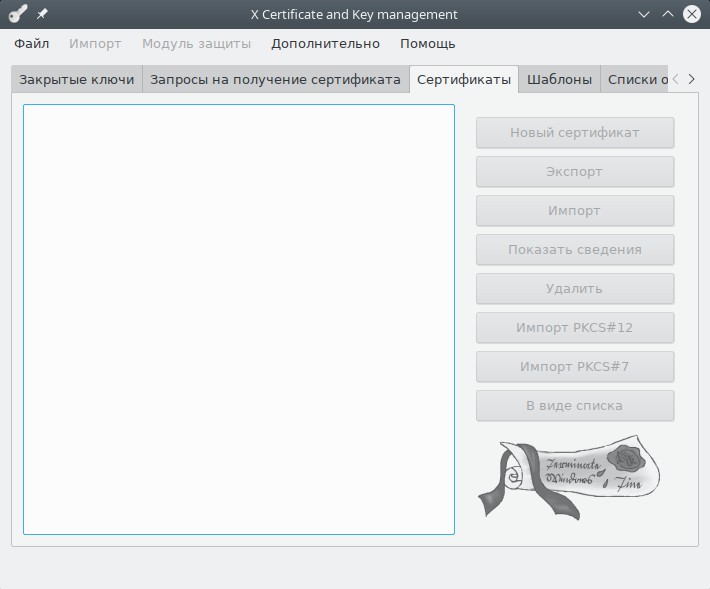The height and width of the screenshot is (589, 710).
Task: Go to Запросы на получение сертификата tab
Action: (275, 80)
